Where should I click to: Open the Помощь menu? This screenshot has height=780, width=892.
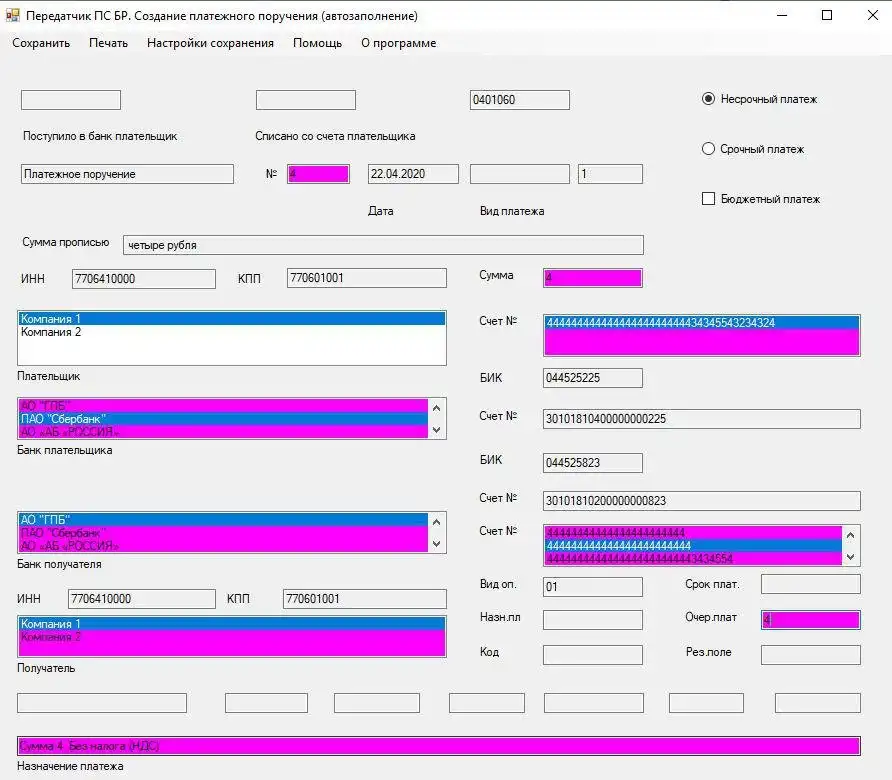(317, 43)
